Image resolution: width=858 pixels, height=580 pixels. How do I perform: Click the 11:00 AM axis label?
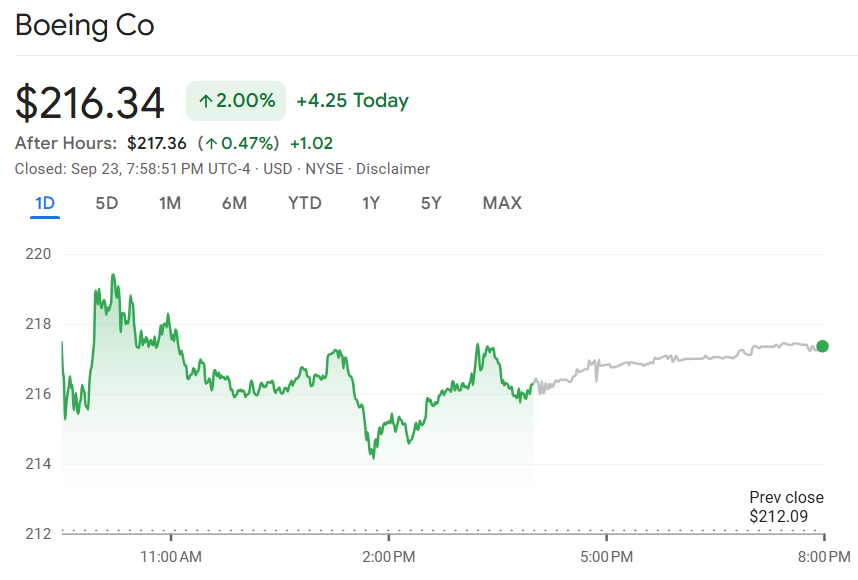(x=171, y=555)
